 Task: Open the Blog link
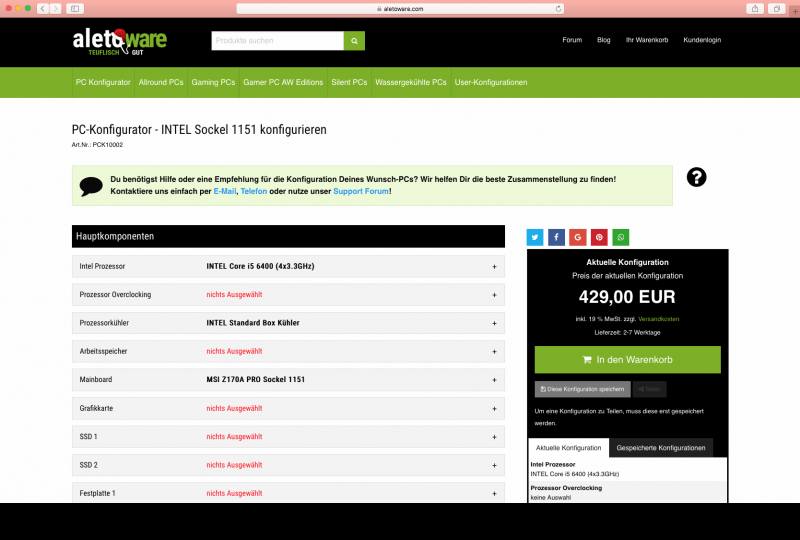click(604, 40)
